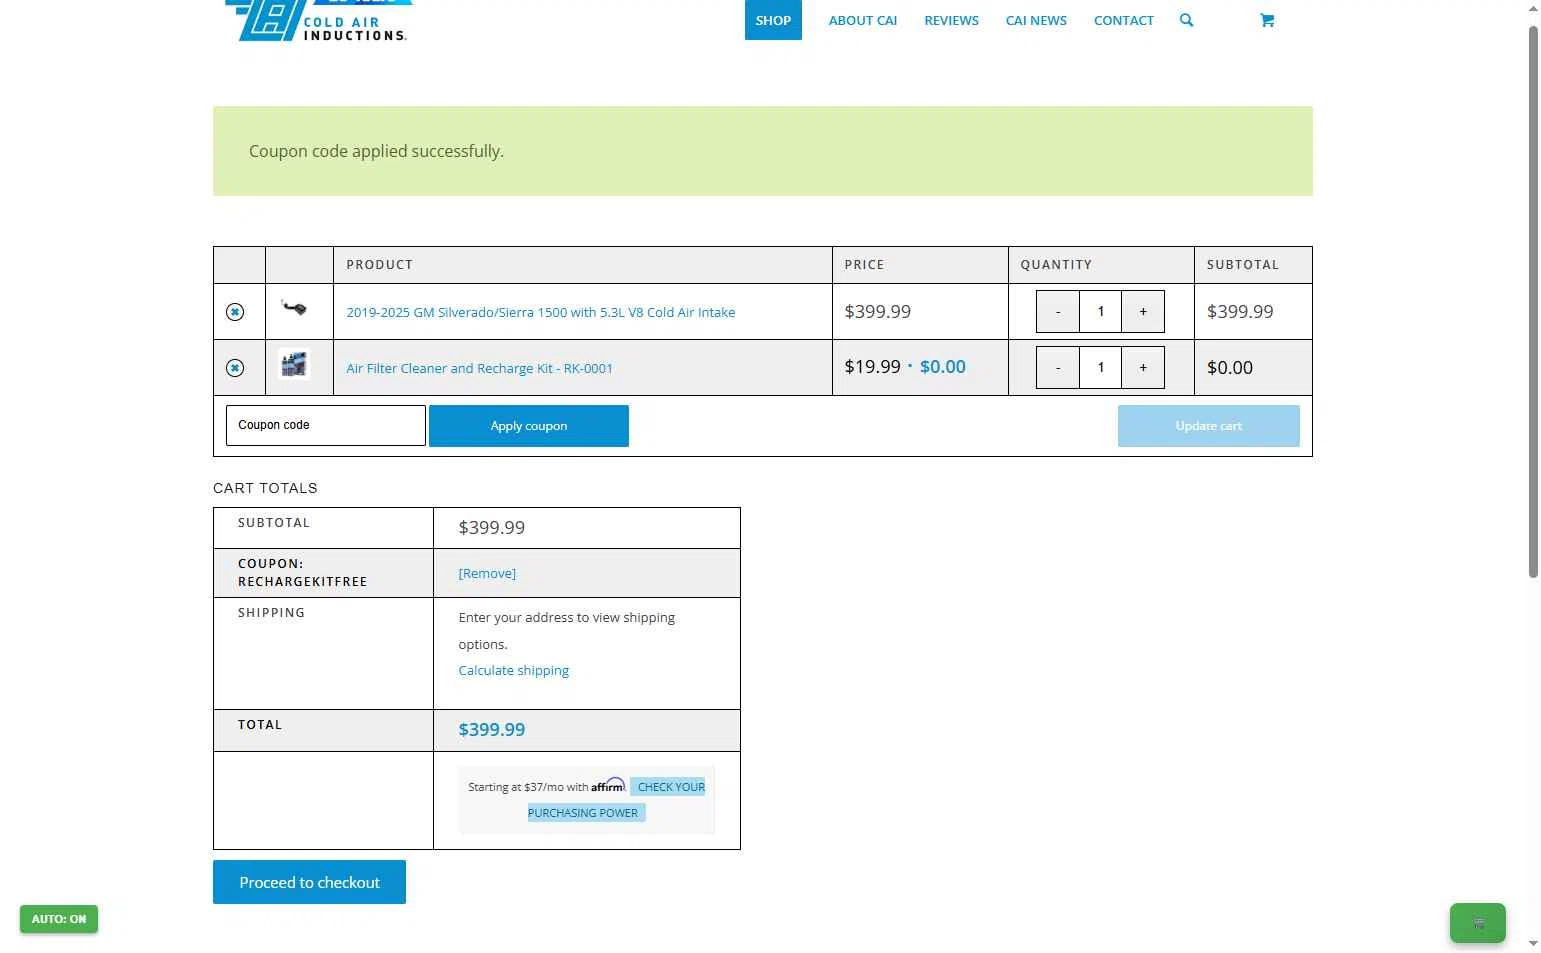Screen dimensions: 1541x953
Task: Focus the Coupon code input field
Action: click(326, 425)
